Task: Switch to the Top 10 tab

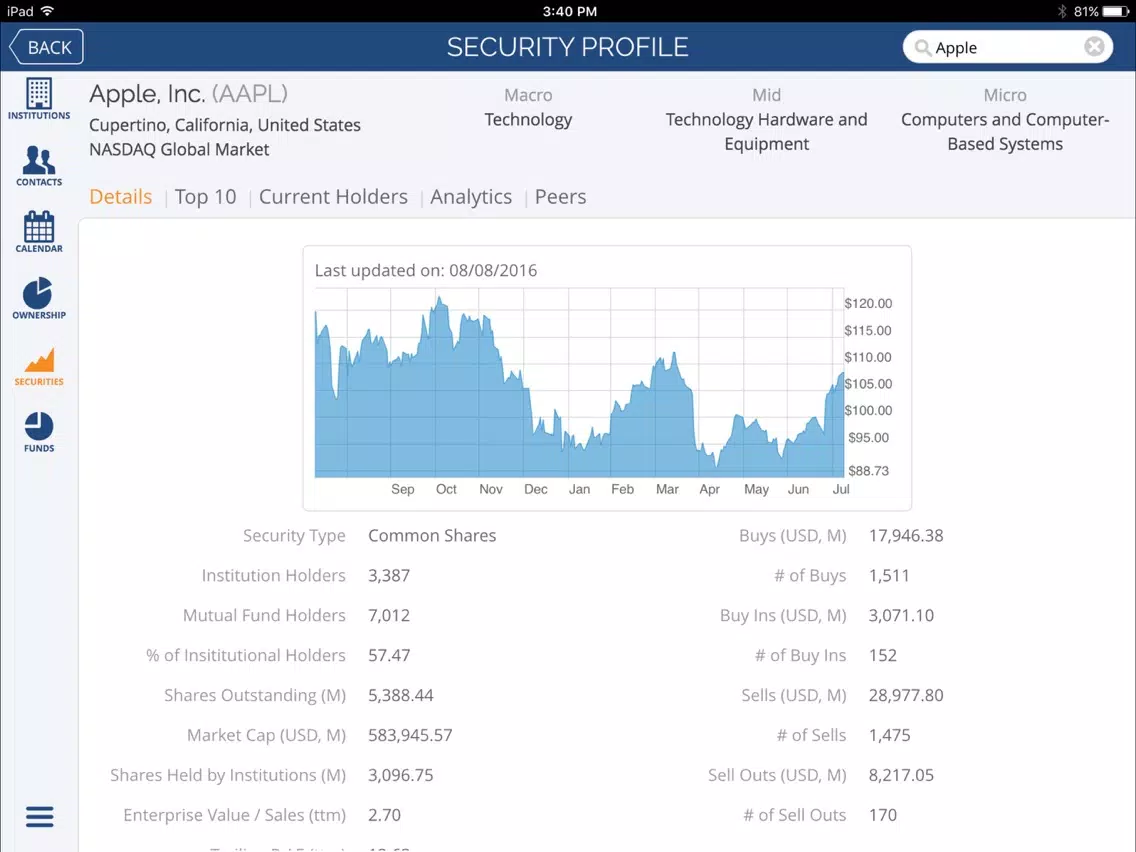Action: (205, 196)
